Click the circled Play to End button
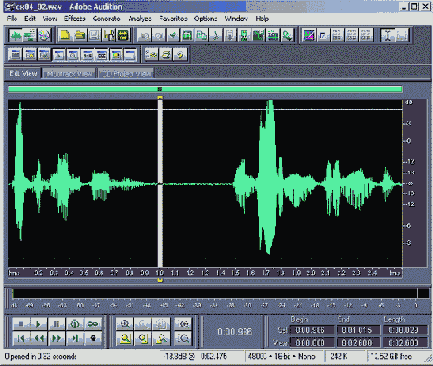The height and width of the screenshot is (366, 433). 75,324
